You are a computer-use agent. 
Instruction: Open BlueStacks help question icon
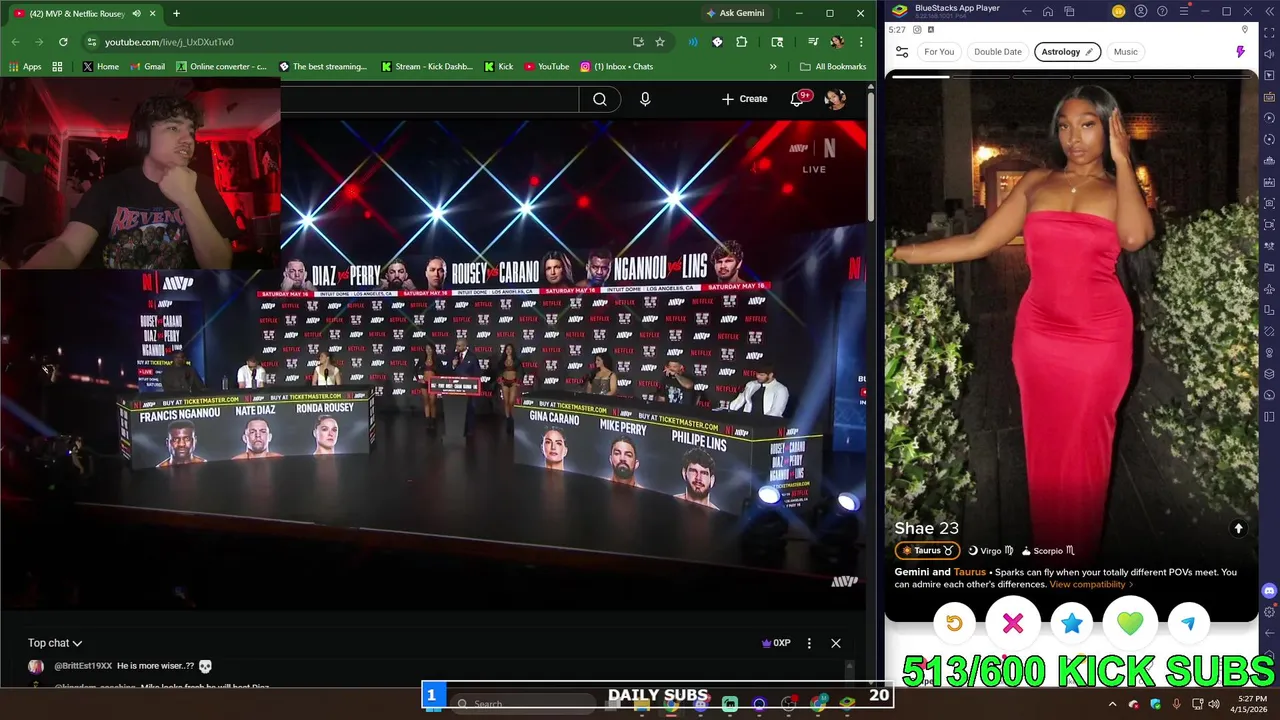click(x=1162, y=12)
